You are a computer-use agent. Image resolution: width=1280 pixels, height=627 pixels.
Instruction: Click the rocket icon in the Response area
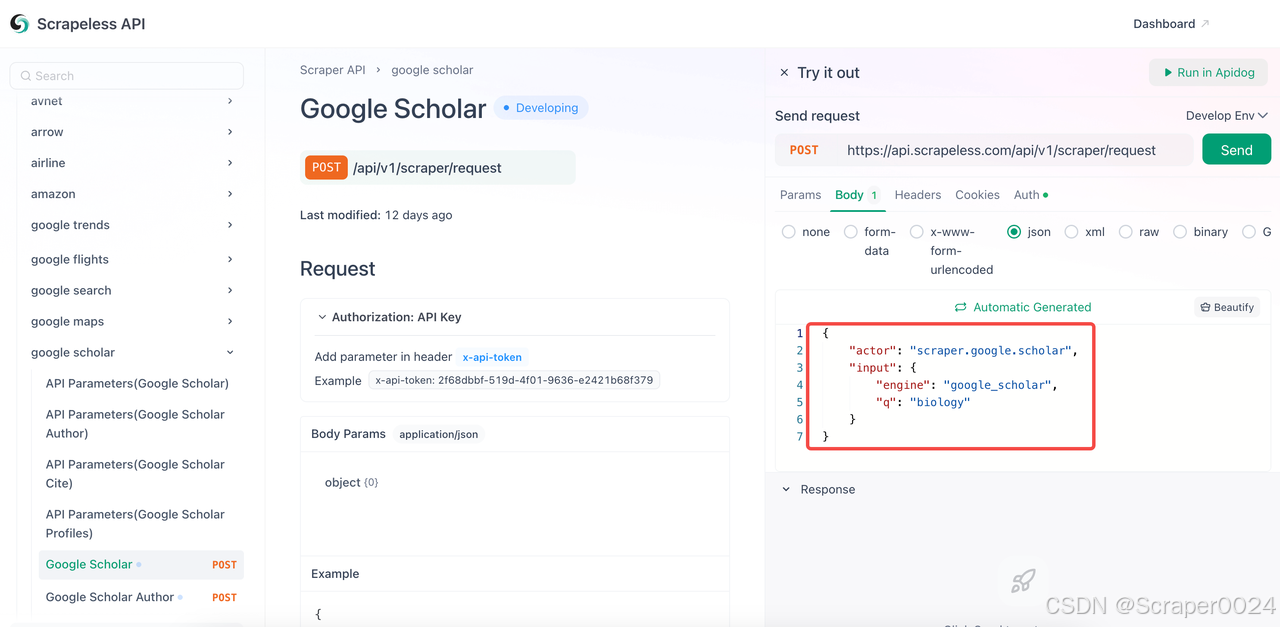click(x=1022, y=580)
